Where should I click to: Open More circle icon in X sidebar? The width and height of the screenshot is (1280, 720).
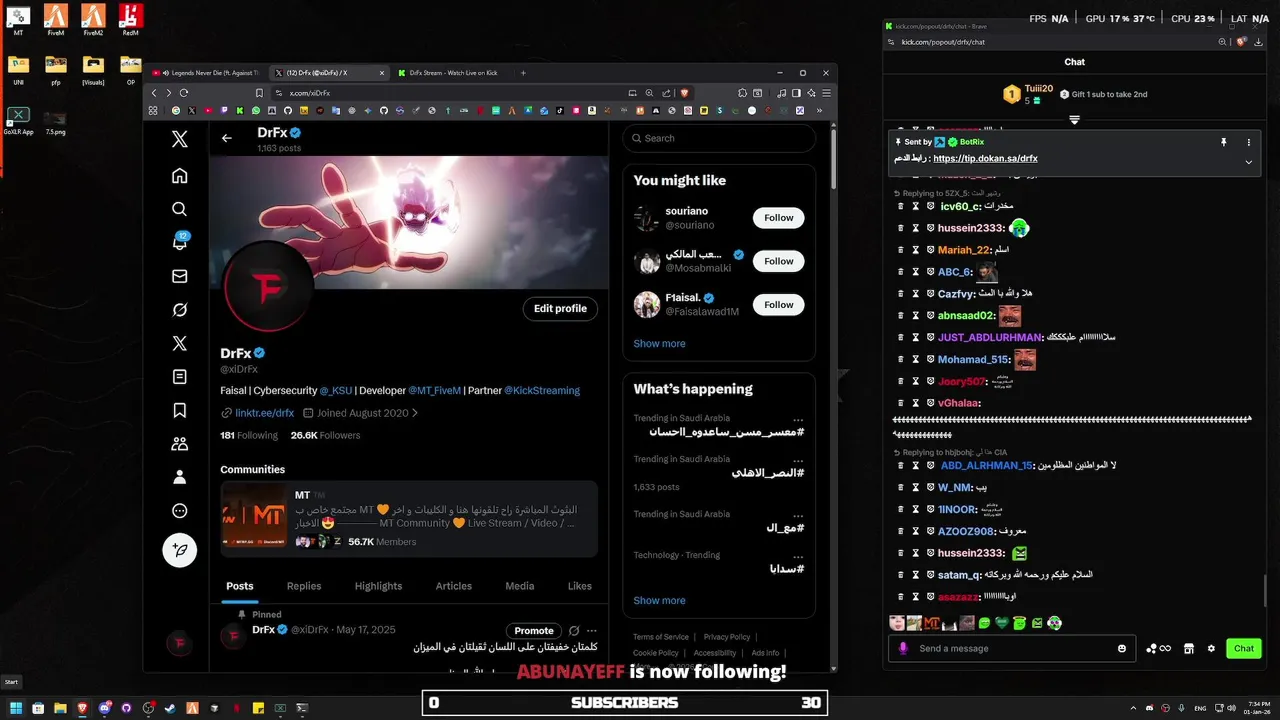[180, 511]
